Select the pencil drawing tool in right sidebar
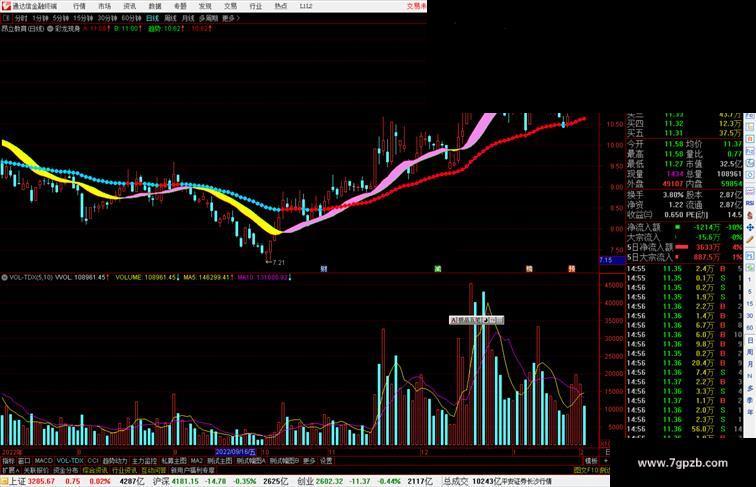The height and width of the screenshot is (487, 756). [750, 240]
